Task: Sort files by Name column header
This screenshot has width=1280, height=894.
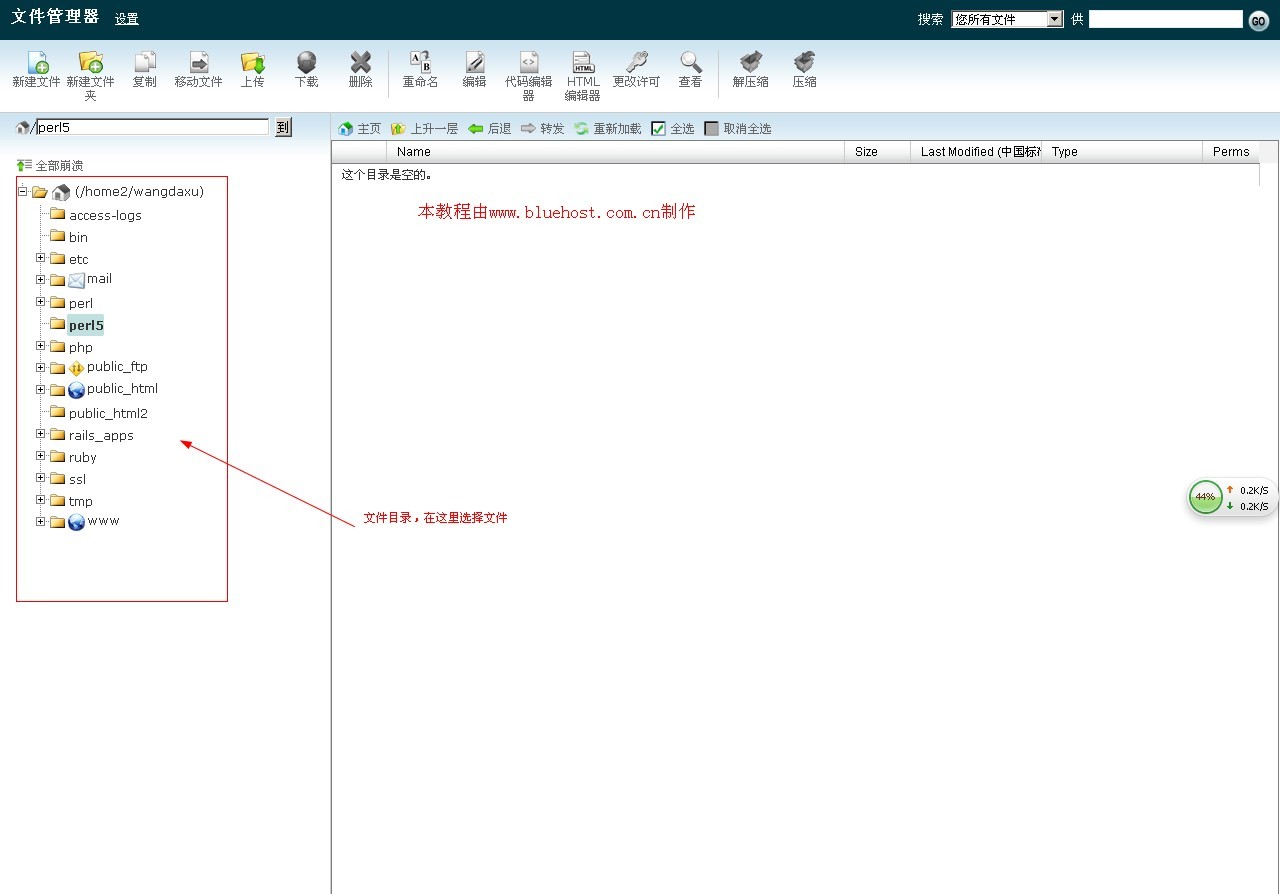Action: 414,152
